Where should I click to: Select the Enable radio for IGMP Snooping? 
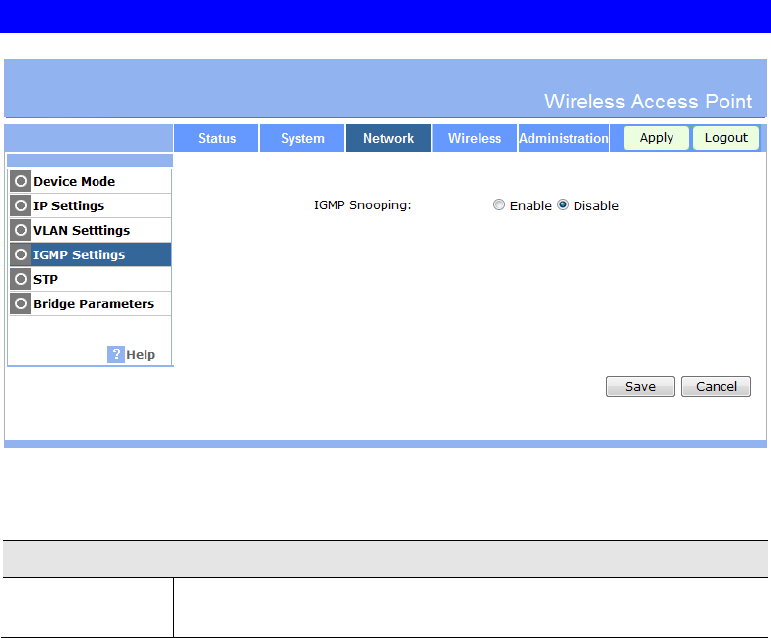pyautogui.click(x=499, y=205)
